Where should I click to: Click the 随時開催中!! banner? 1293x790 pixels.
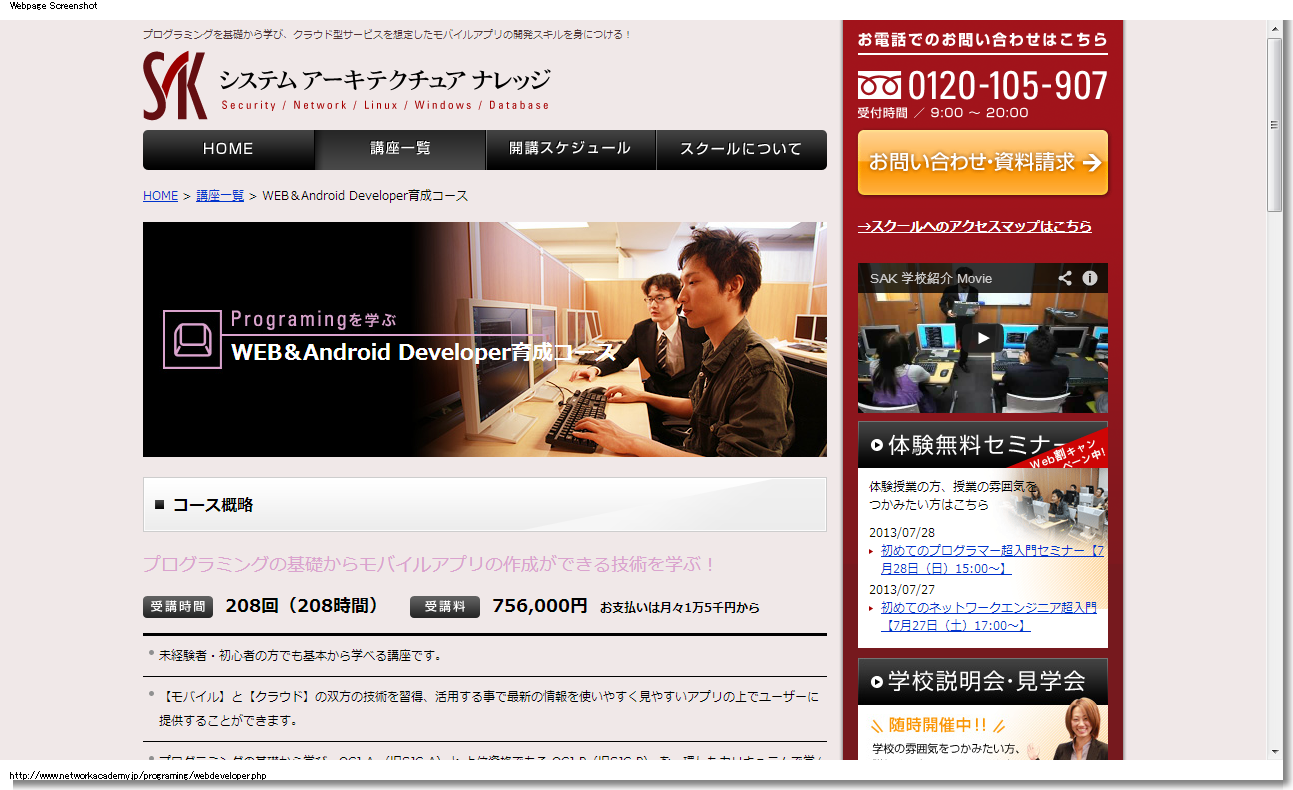(x=937, y=725)
